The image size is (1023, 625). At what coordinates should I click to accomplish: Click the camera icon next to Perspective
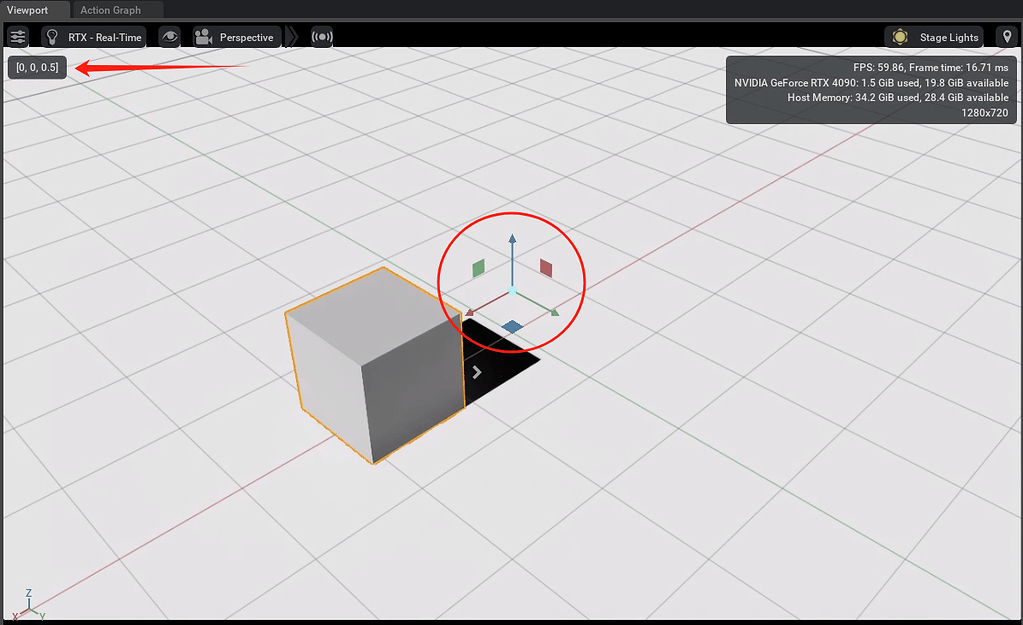pyautogui.click(x=202, y=36)
